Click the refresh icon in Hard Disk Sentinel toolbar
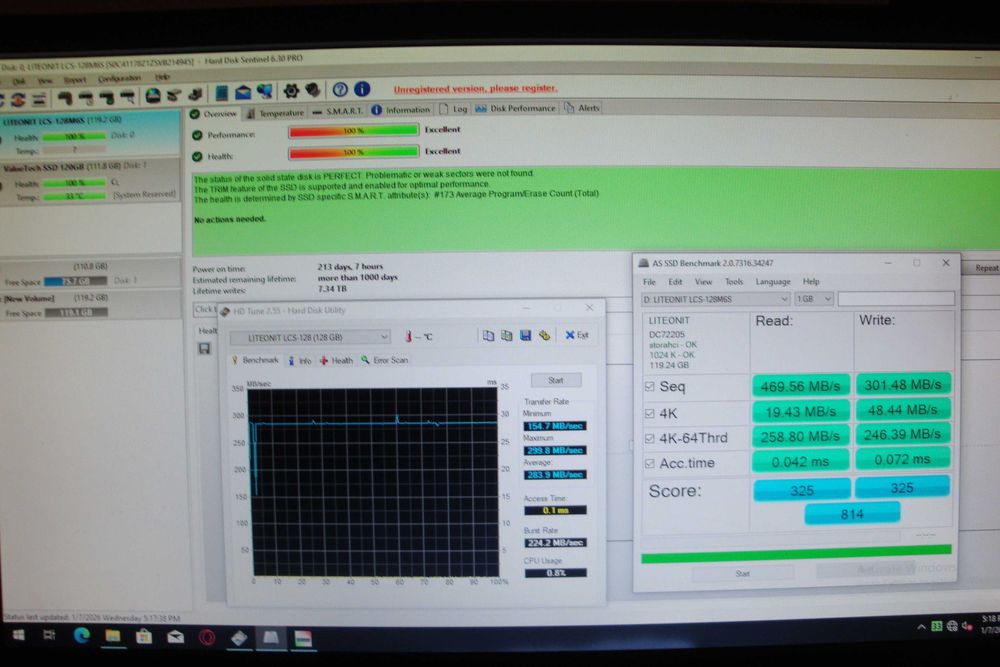 (17, 99)
